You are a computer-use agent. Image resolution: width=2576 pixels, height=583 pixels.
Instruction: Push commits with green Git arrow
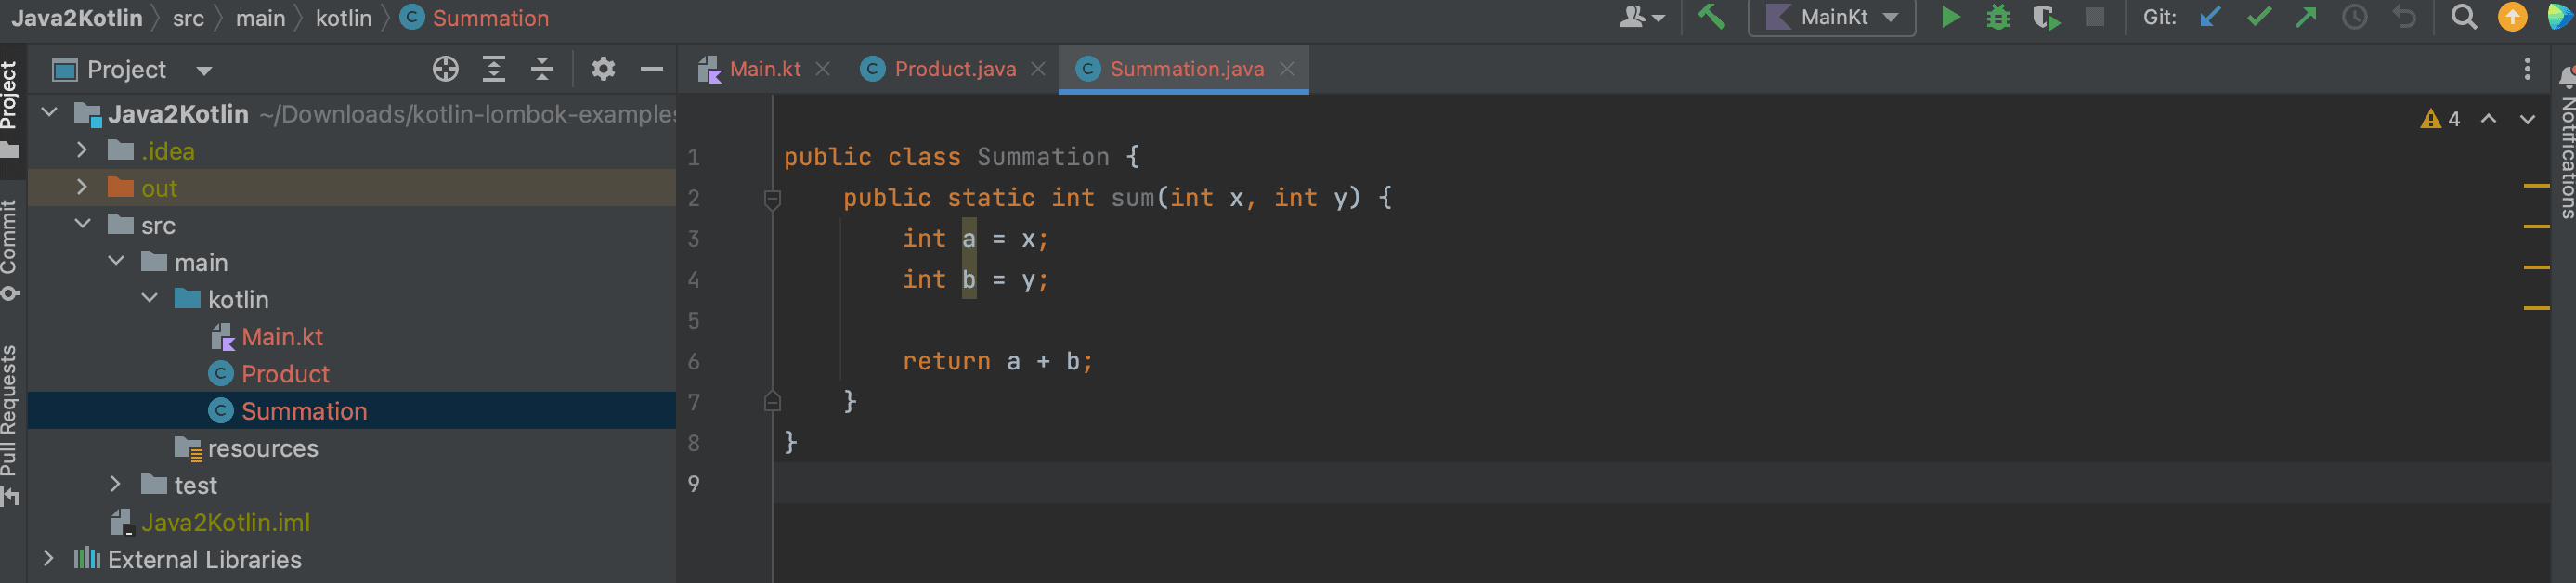(x=2306, y=17)
